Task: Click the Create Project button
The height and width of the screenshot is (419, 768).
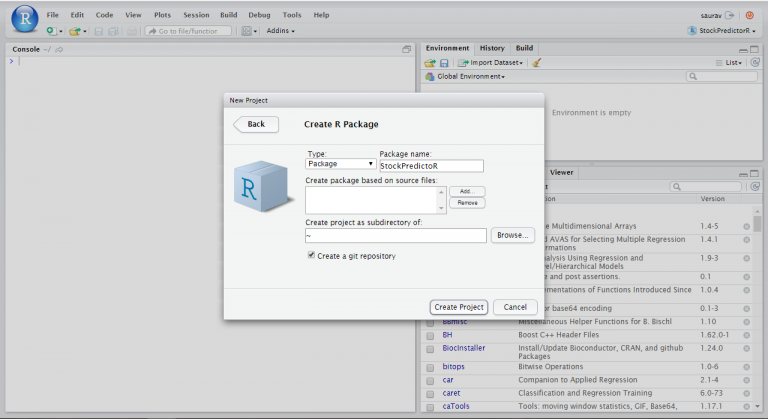Action: [459, 307]
